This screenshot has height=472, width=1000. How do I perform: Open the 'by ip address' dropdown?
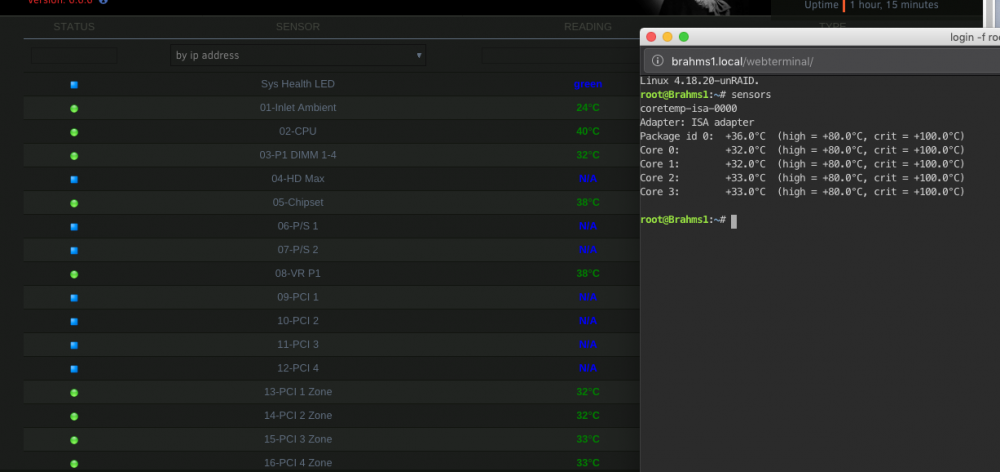[298, 55]
